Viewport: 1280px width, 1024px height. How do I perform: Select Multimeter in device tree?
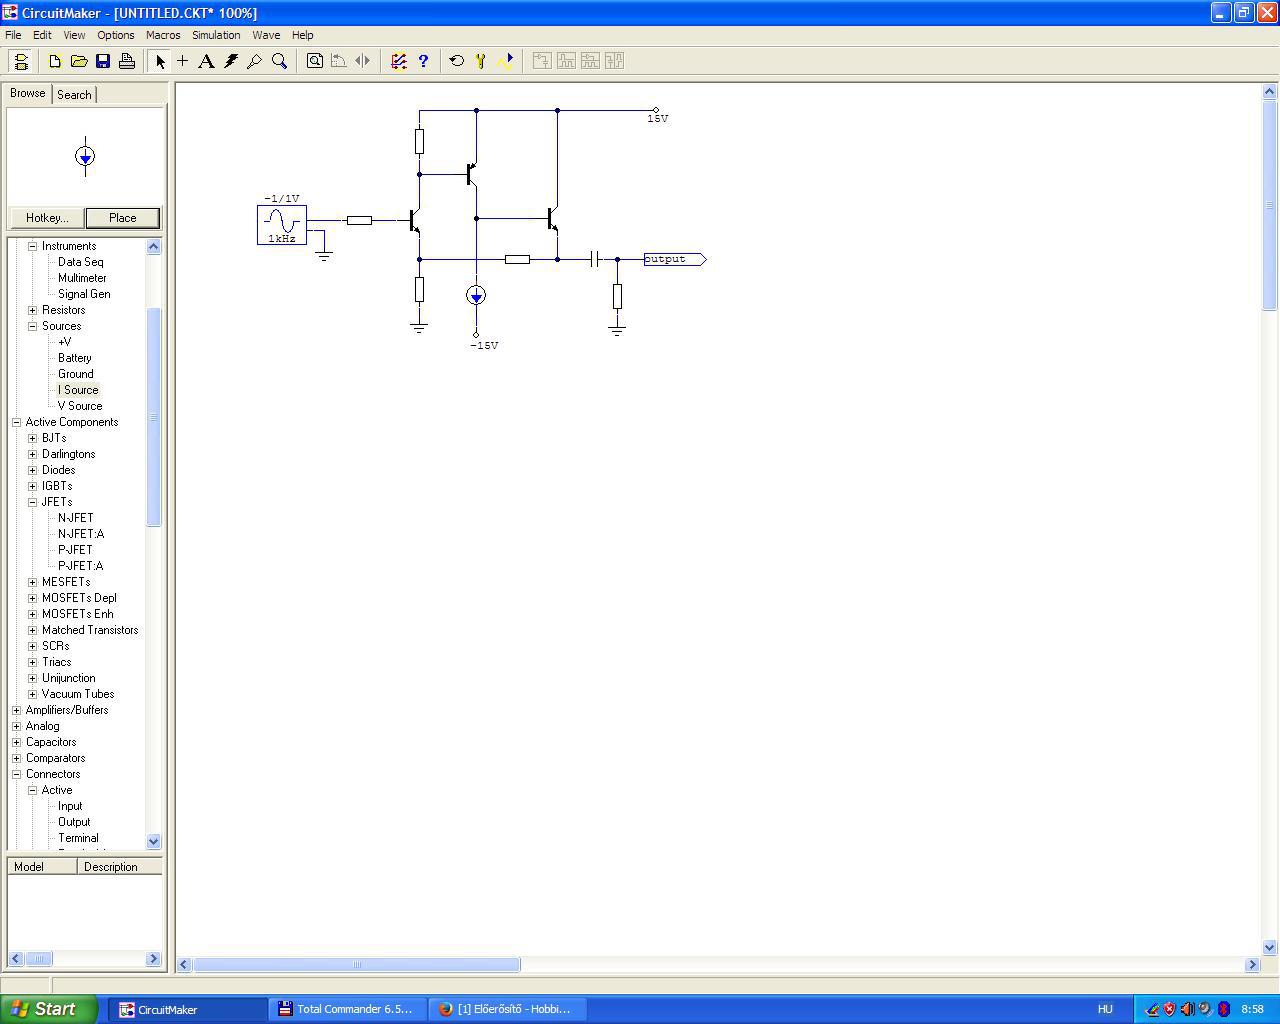click(x=82, y=278)
